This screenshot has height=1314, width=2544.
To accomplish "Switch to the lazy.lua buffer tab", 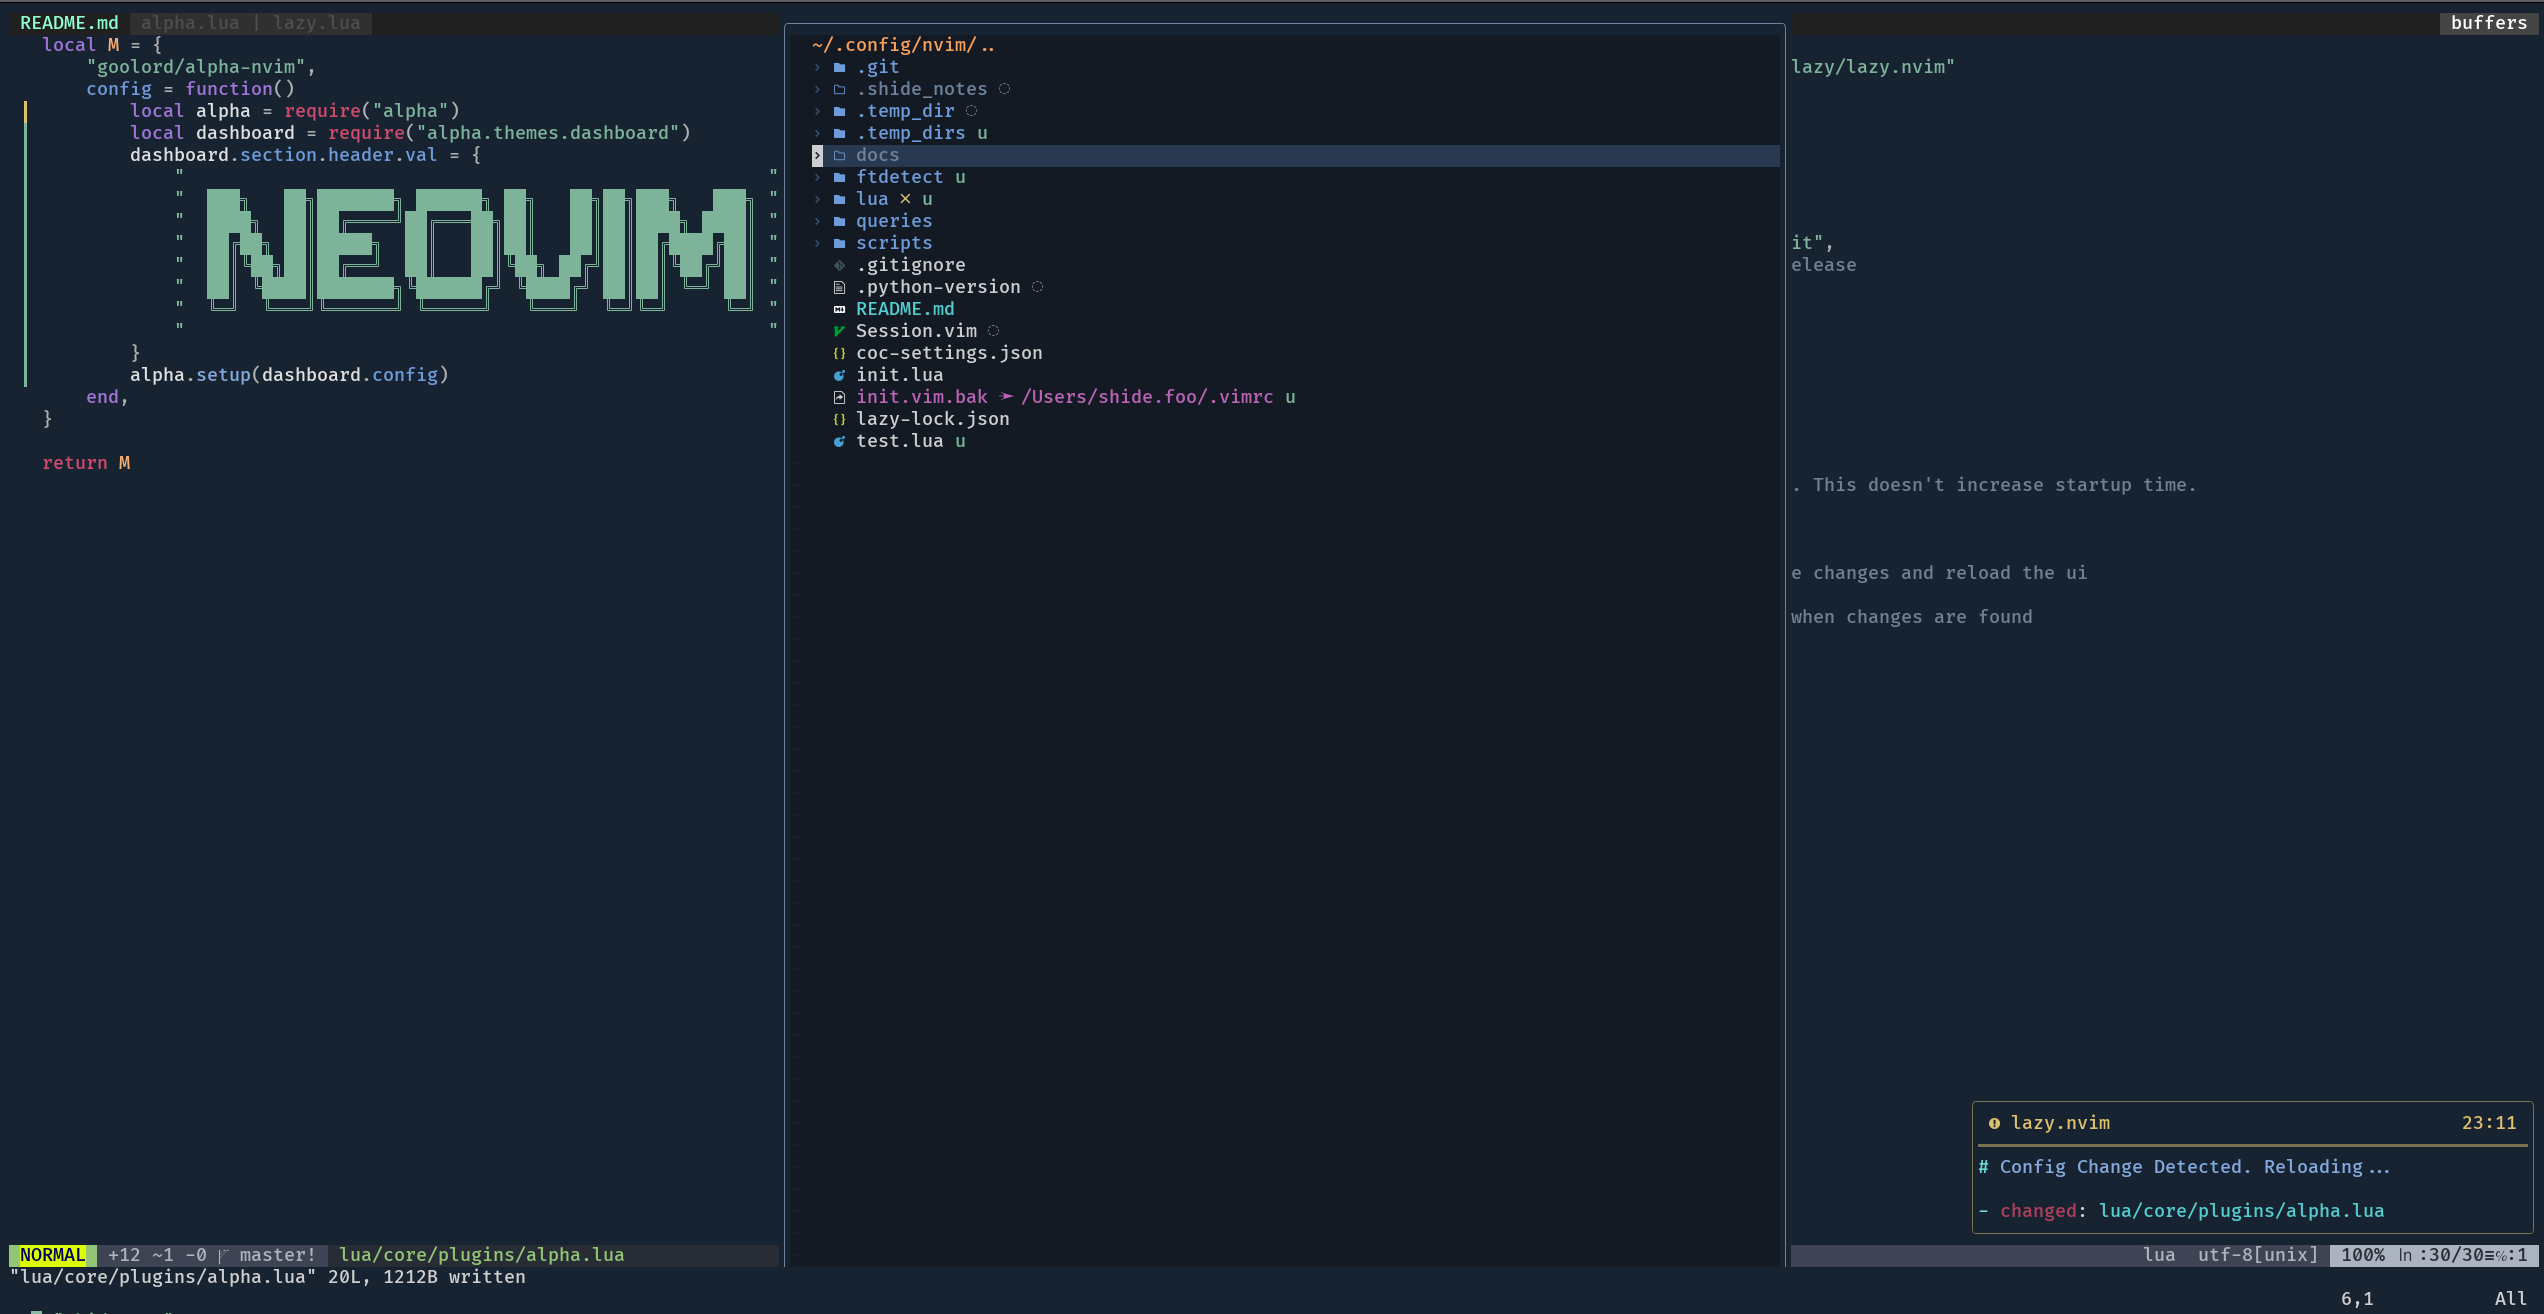I will [x=316, y=23].
